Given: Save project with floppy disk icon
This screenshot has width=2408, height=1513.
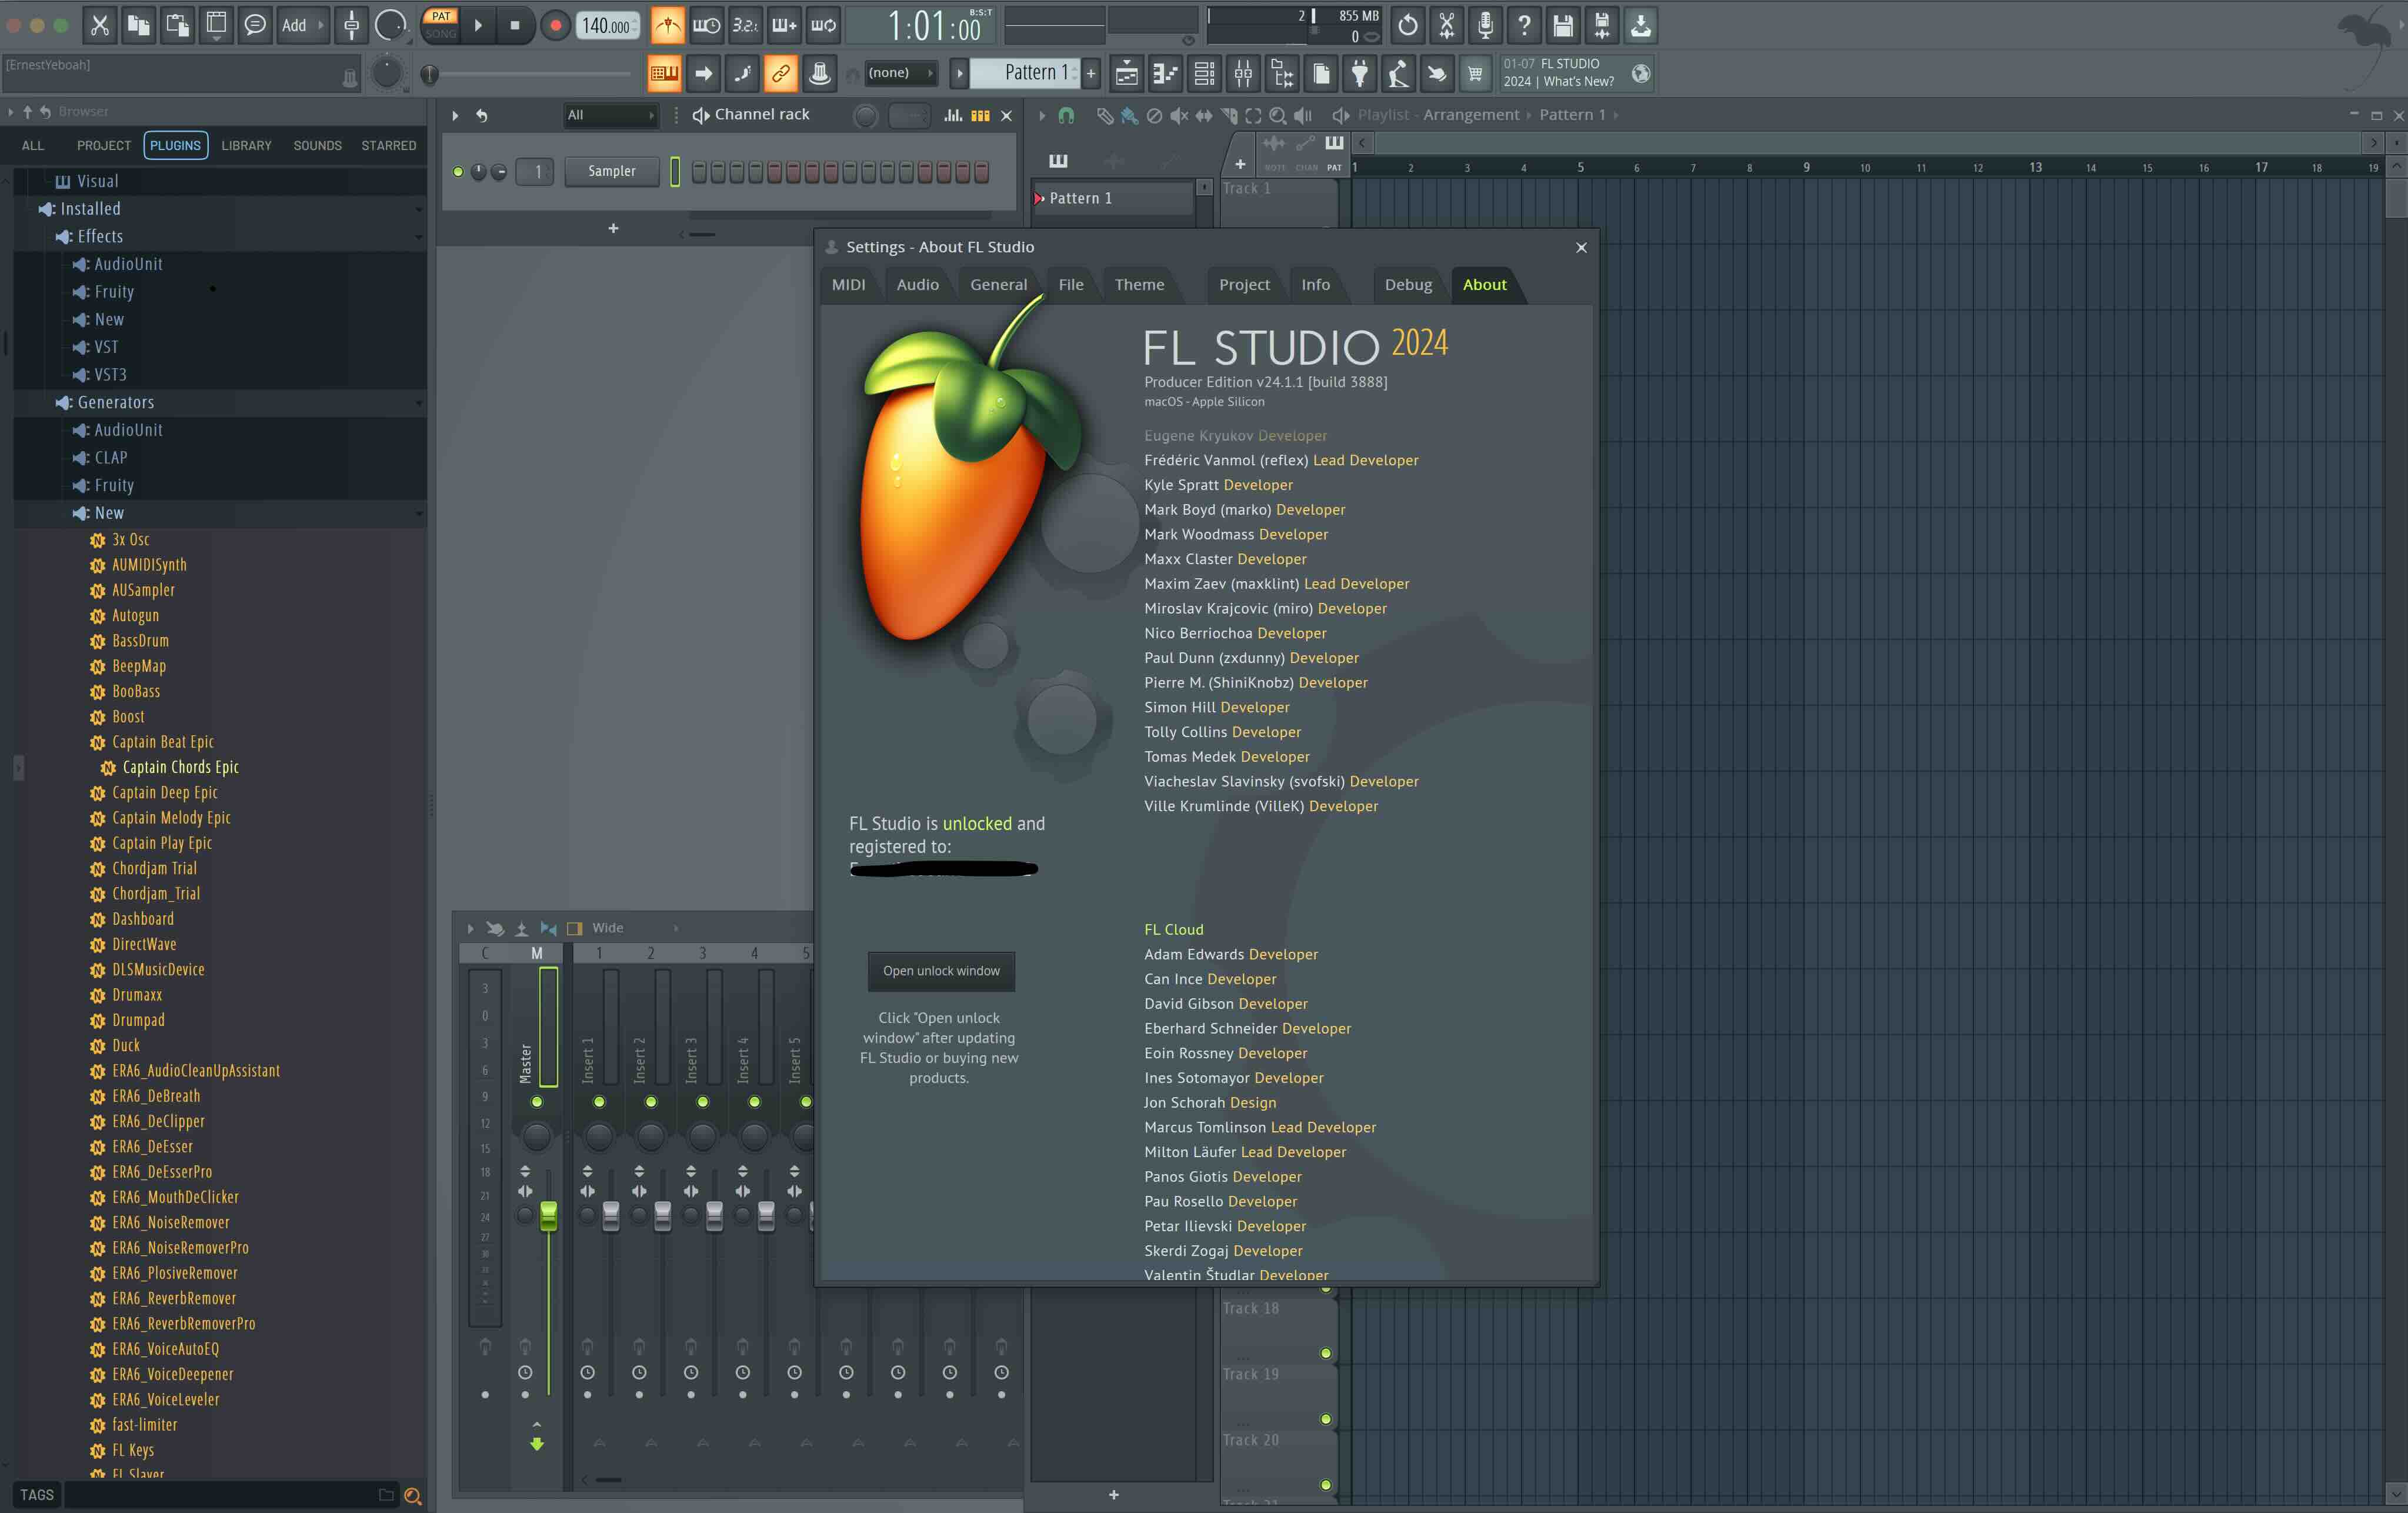Looking at the screenshot, I should pyautogui.click(x=1563, y=25).
